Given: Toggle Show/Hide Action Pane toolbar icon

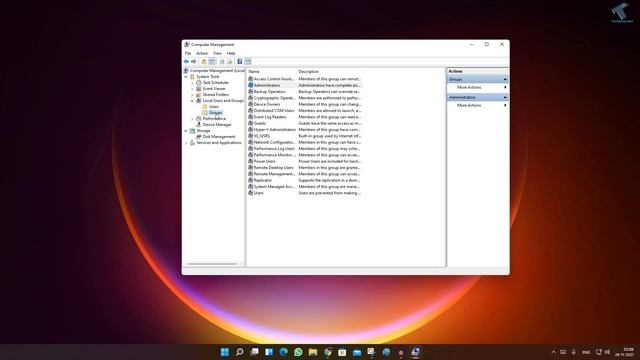Looking at the screenshot, I should [248, 62].
